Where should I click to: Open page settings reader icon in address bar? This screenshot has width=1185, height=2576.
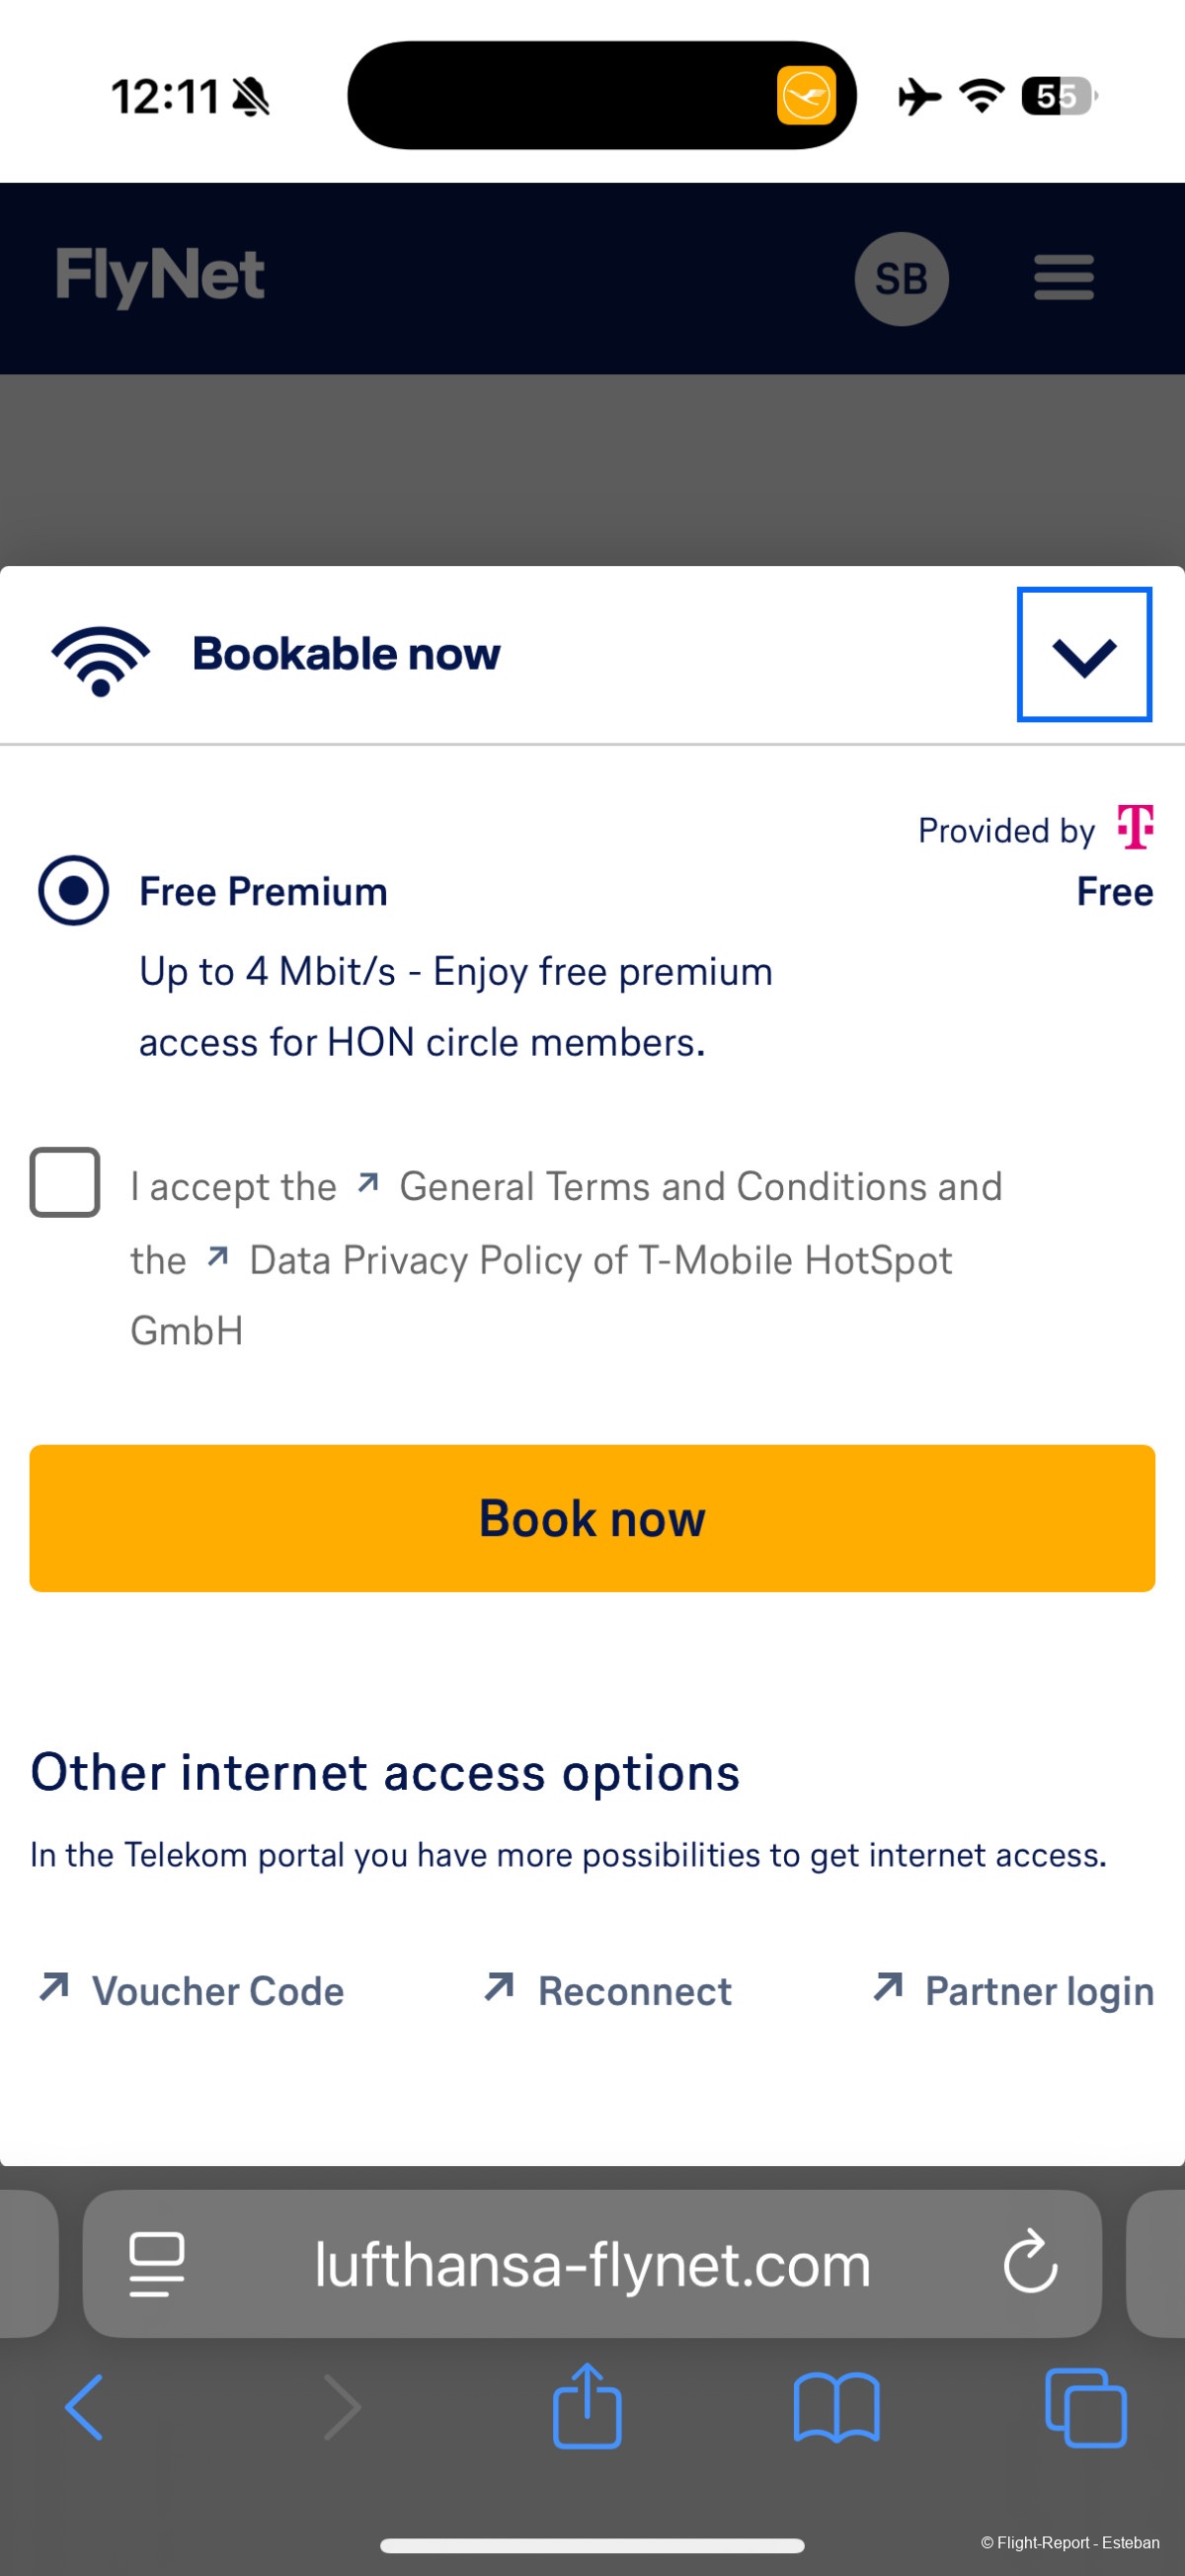click(x=157, y=2263)
